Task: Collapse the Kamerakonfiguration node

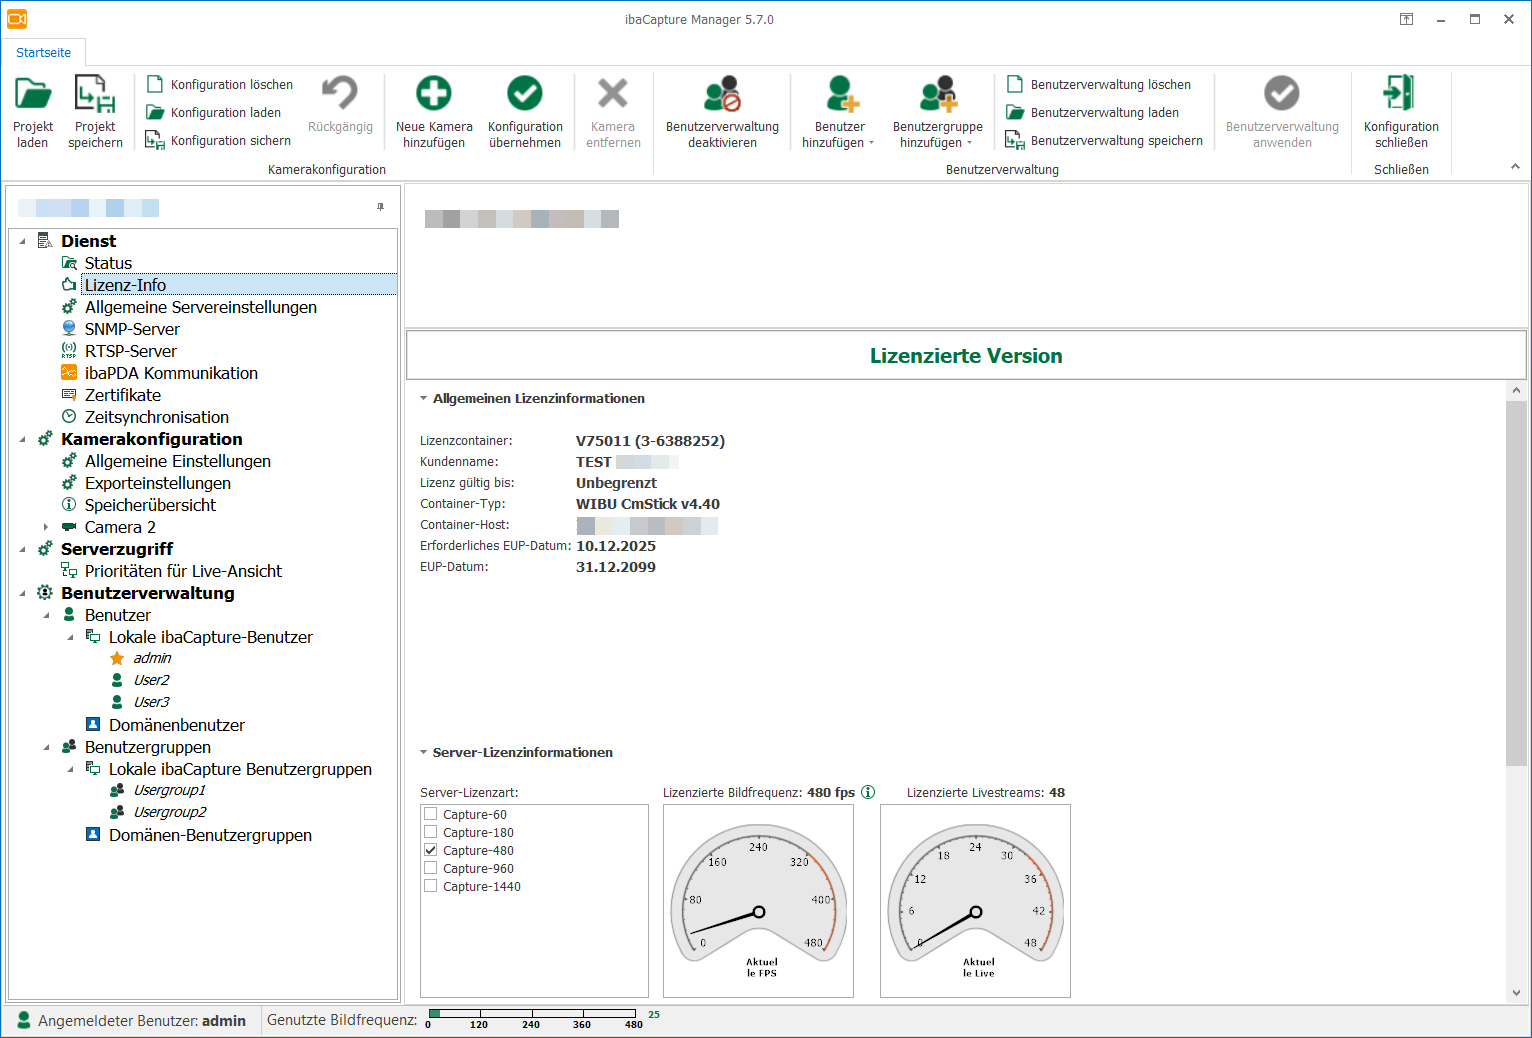Action: [x=23, y=439]
